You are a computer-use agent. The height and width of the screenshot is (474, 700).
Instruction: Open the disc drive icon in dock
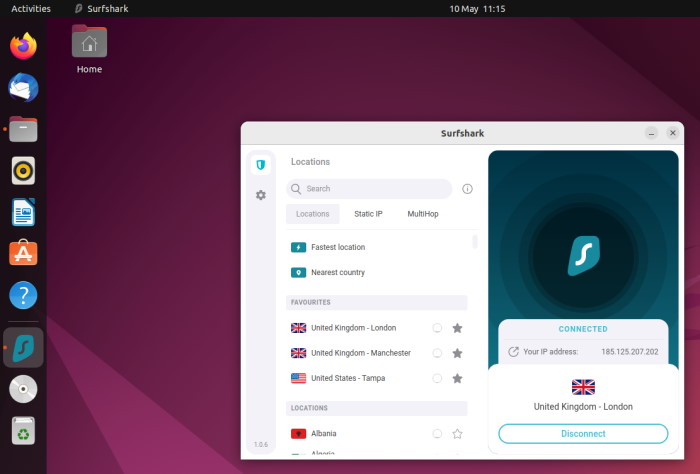click(x=23, y=389)
